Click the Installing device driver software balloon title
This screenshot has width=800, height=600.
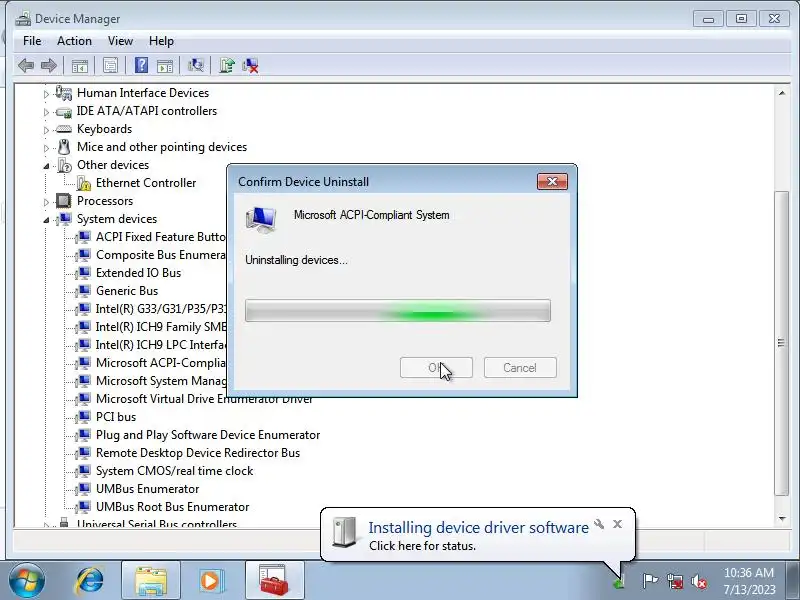coord(479,527)
